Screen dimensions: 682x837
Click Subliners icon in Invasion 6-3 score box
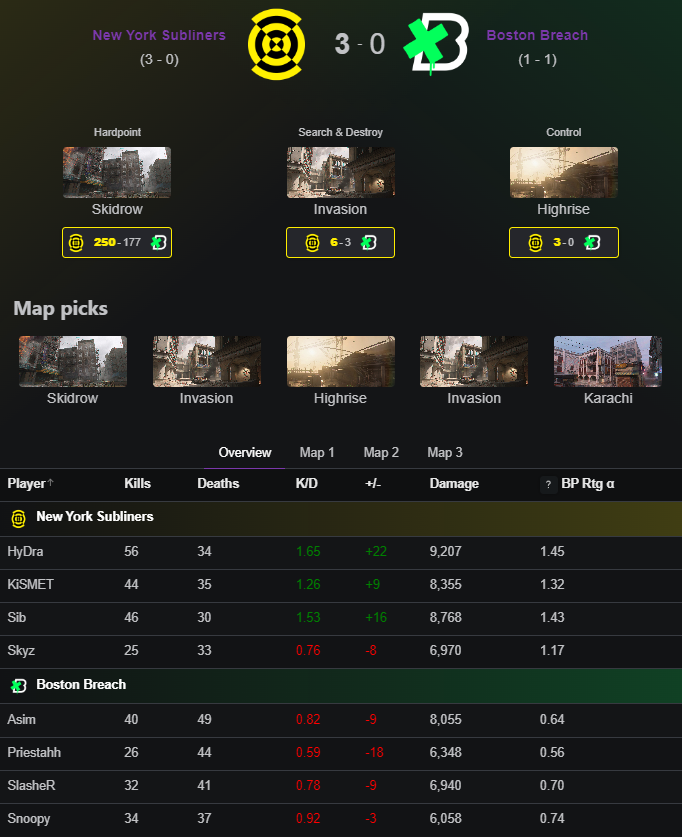click(x=312, y=243)
